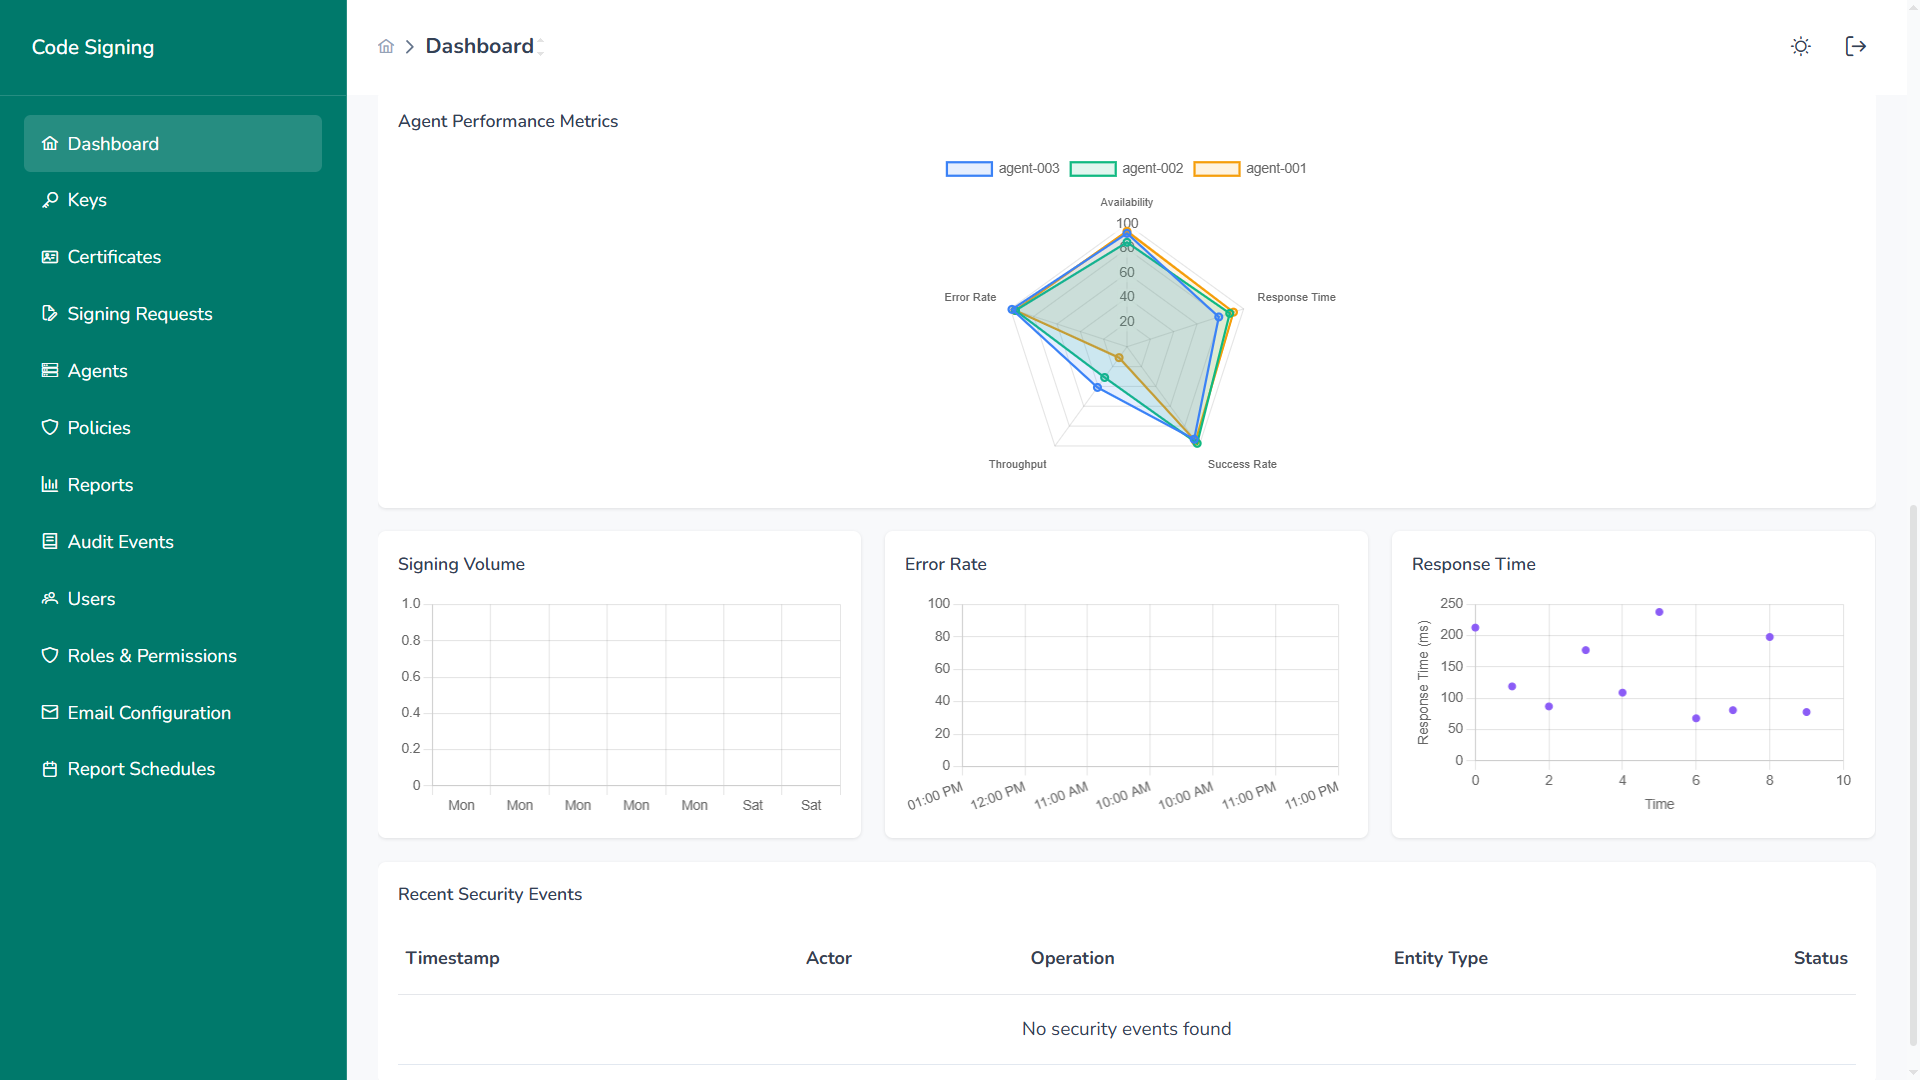Click the Reports bar chart icon
This screenshot has width=1920, height=1080.
(x=50, y=484)
